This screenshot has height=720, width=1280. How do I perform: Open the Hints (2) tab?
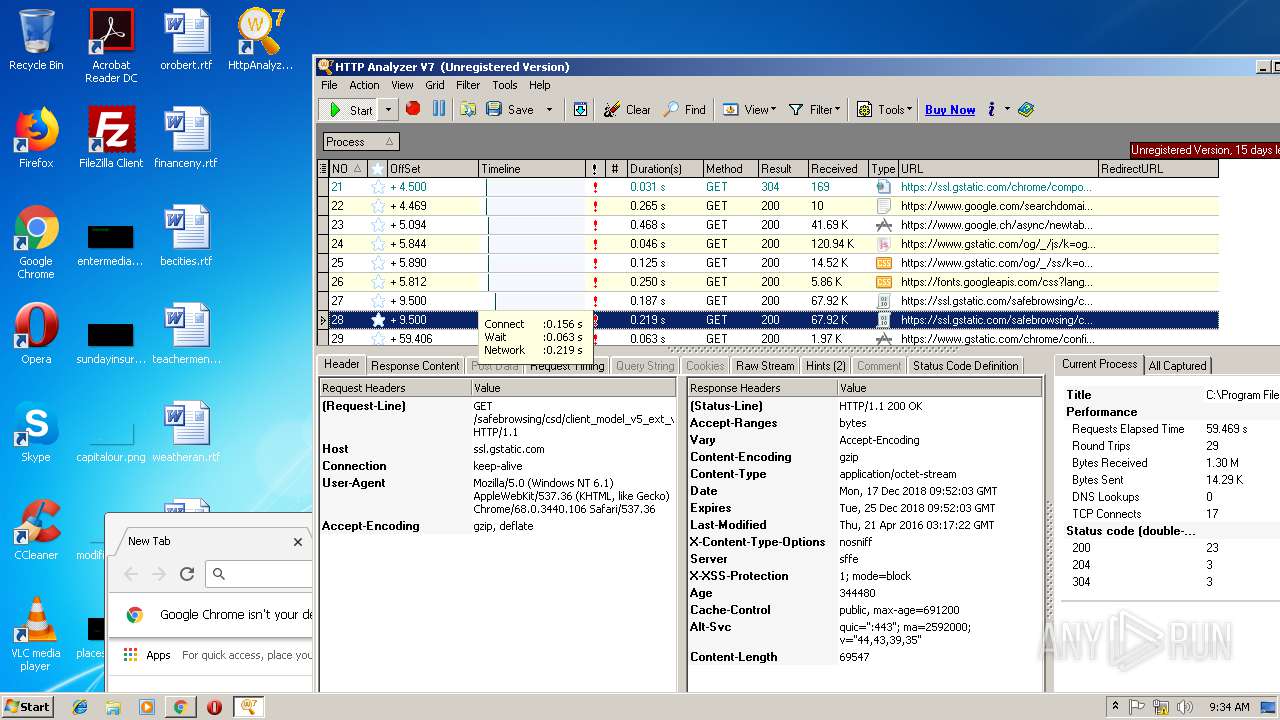click(826, 366)
